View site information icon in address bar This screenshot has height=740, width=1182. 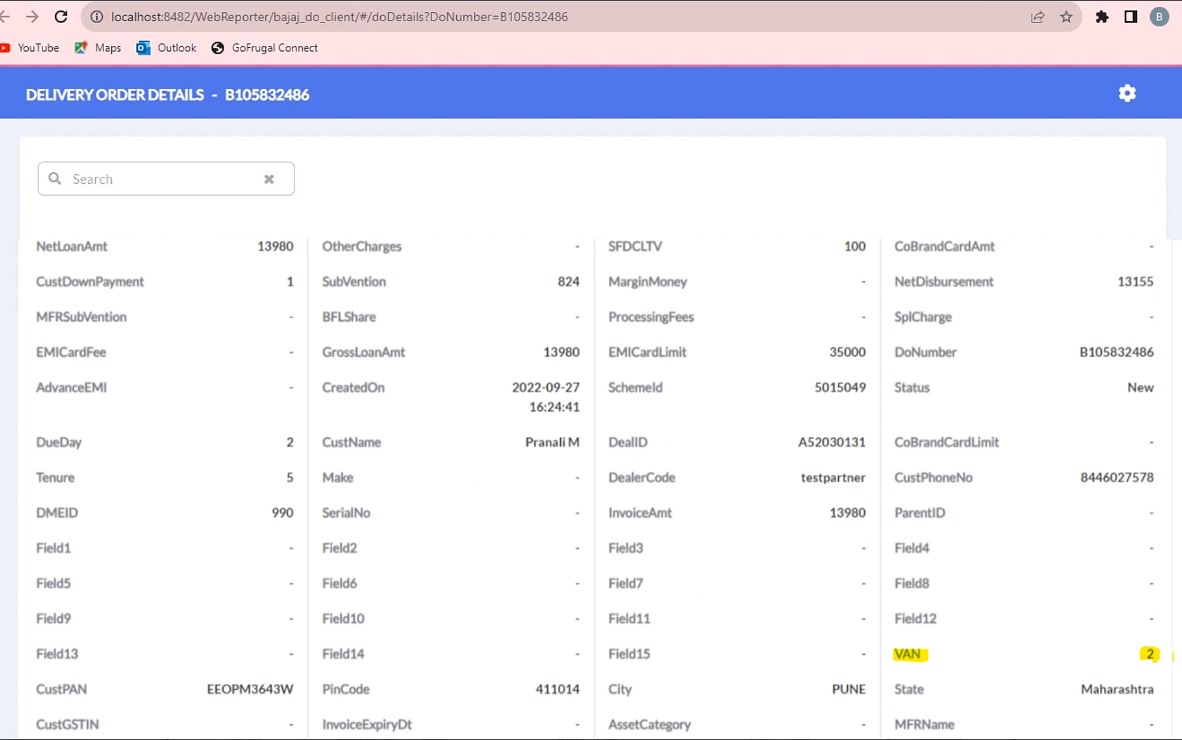[x=96, y=17]
